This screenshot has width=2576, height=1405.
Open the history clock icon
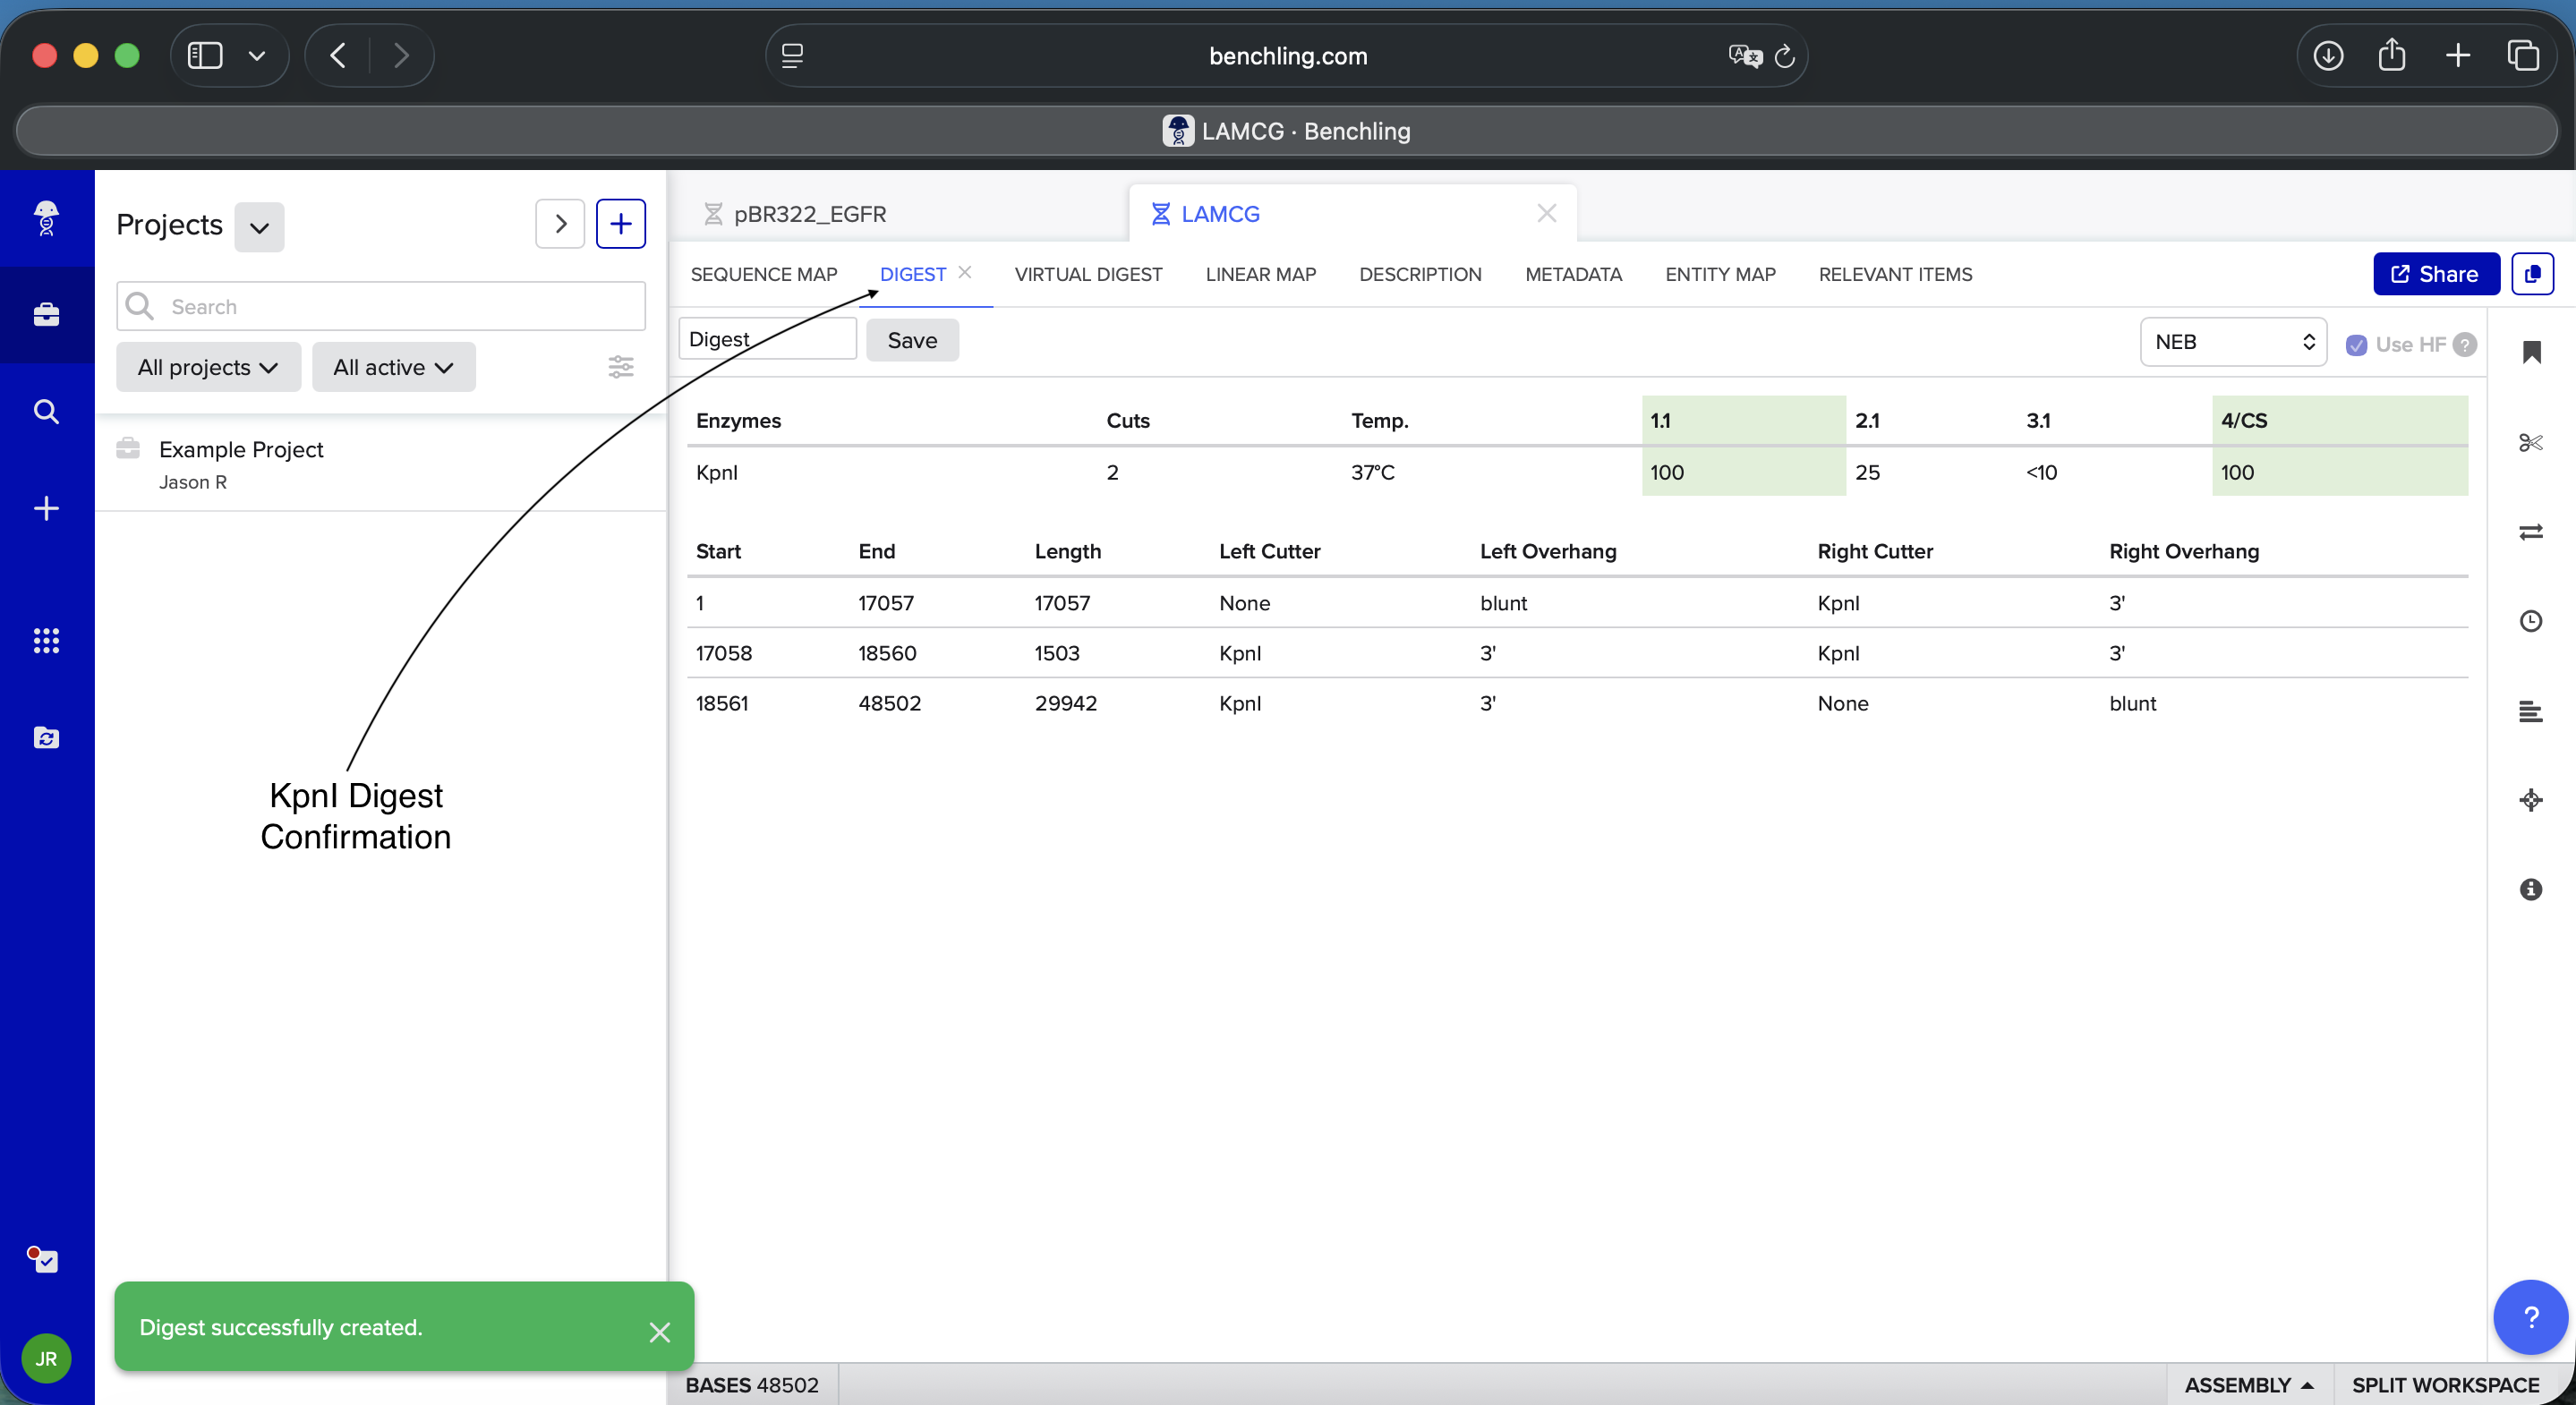tap(2530, 621)
